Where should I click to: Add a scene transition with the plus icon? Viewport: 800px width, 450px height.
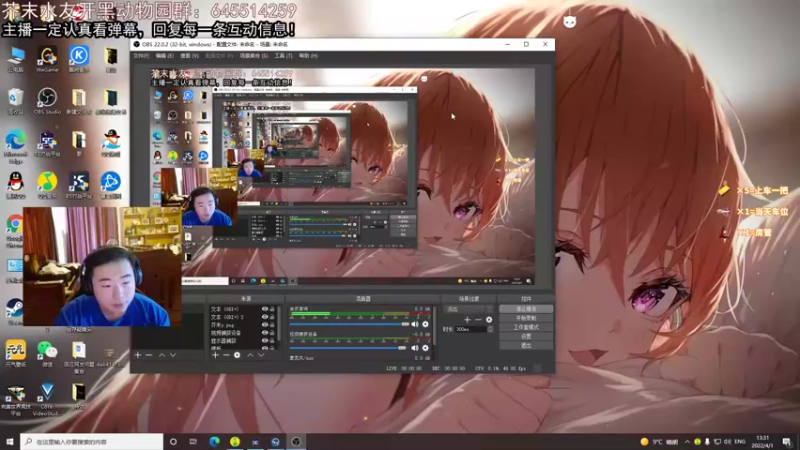click(467, 319)
